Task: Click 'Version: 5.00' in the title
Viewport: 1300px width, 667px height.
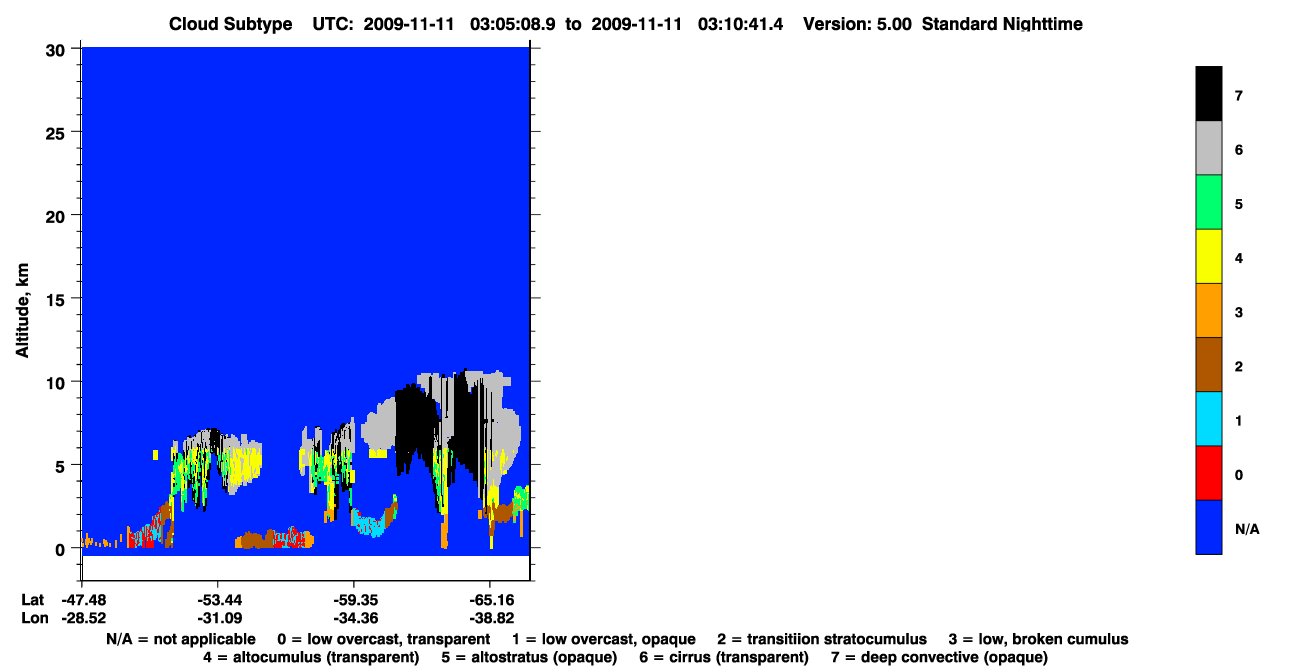Action: coord(857,24)
